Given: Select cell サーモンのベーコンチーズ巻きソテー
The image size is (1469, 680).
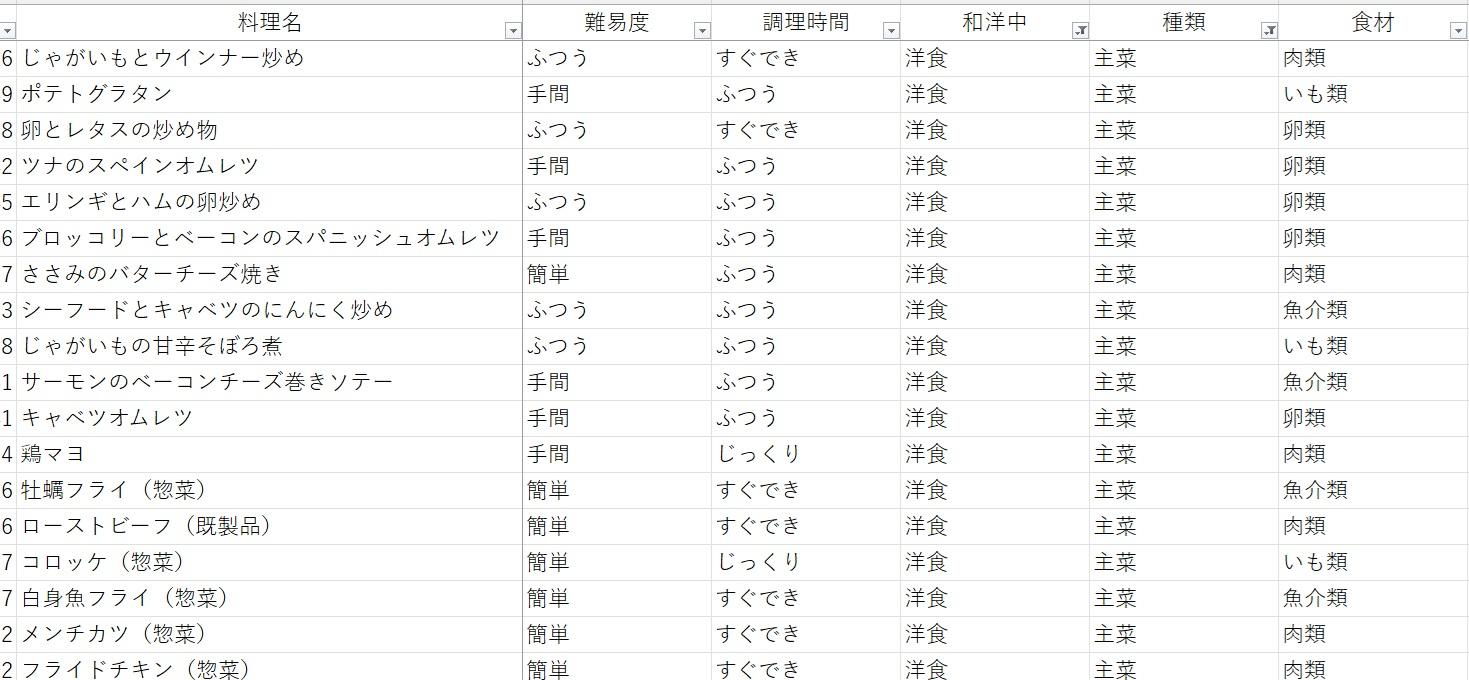Looking at the screenshot, I should click(x=270, y=382).
